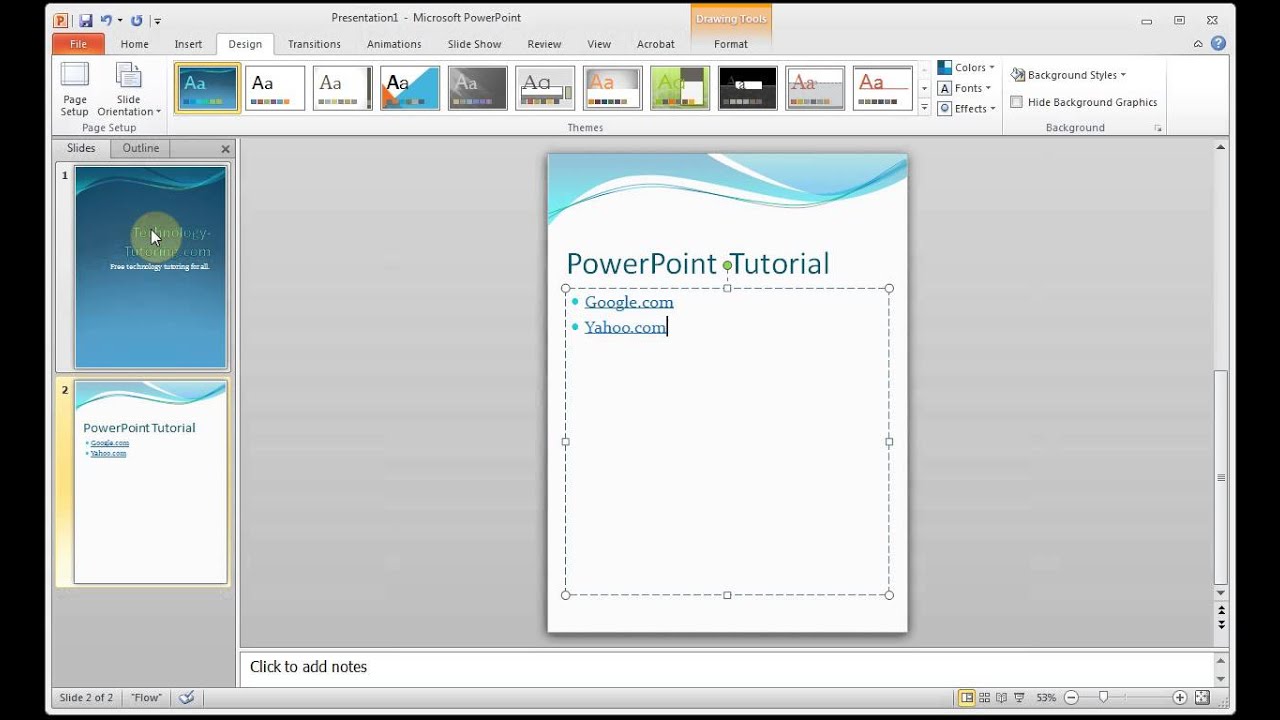Screen dimensions: 1280x720
Task: Switch to the Home ribbon tab
Action: click(134, 44)
